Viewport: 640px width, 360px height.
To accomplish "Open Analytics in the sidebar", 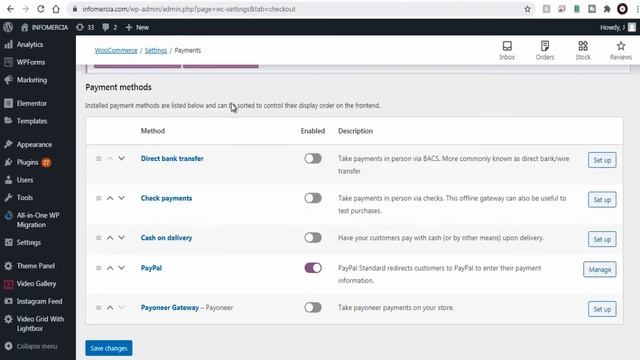I will pyautogui.click(x=29, y=44).
